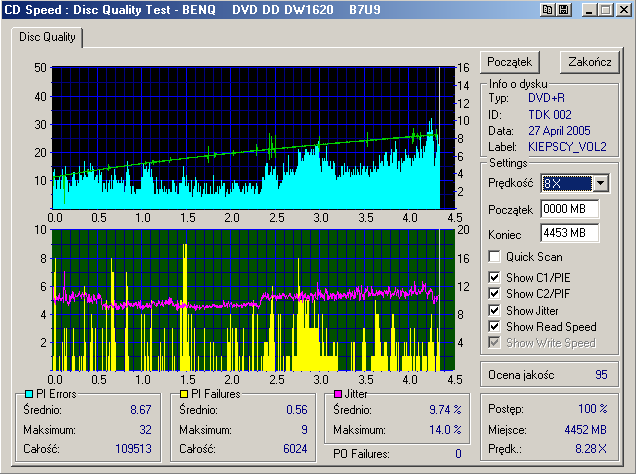Click the magenta Jitter legend swatch

pos(337,394)
